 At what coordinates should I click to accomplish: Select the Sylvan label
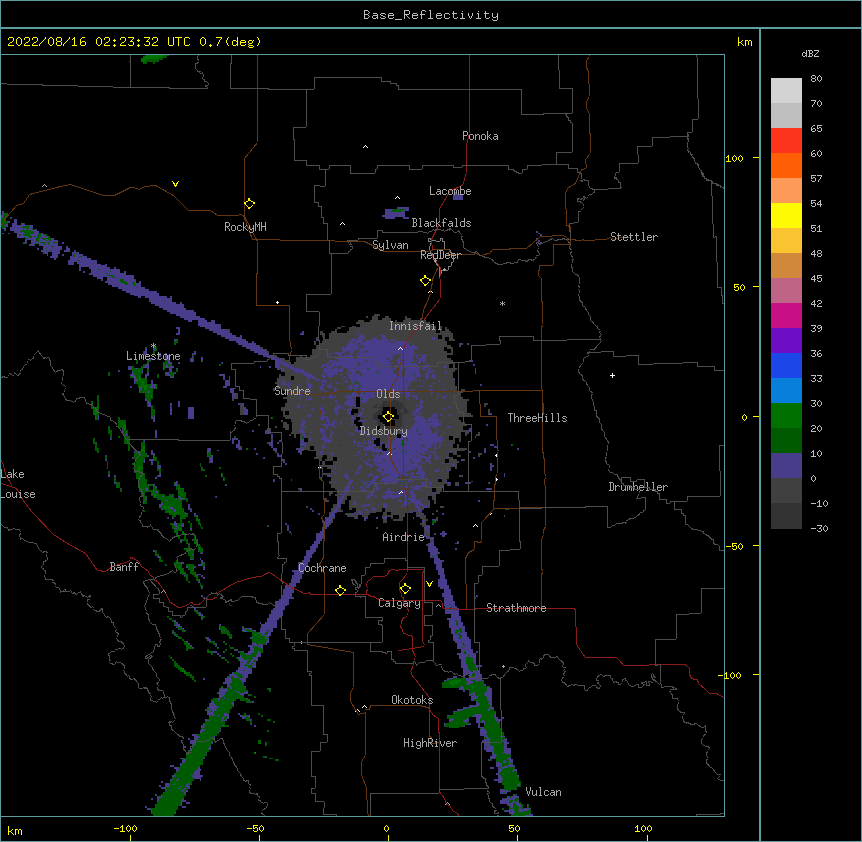(390, 245)
